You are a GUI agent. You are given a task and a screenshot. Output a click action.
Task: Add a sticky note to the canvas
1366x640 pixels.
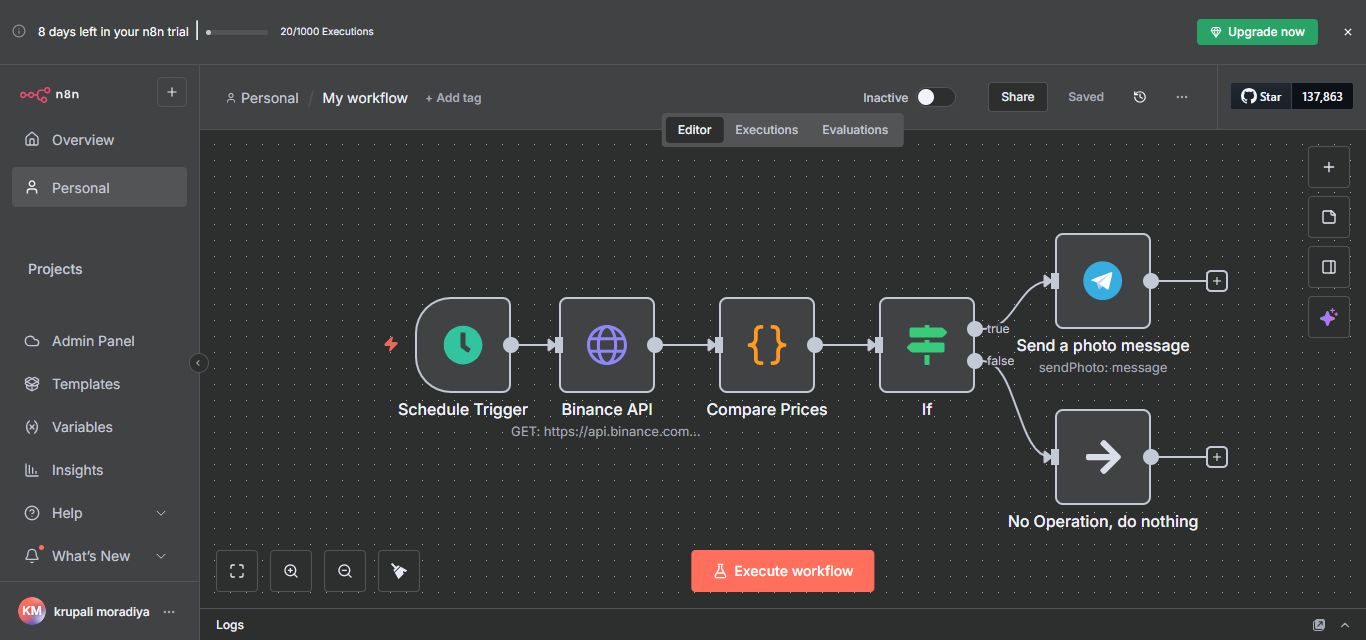tap(1329, 217)
